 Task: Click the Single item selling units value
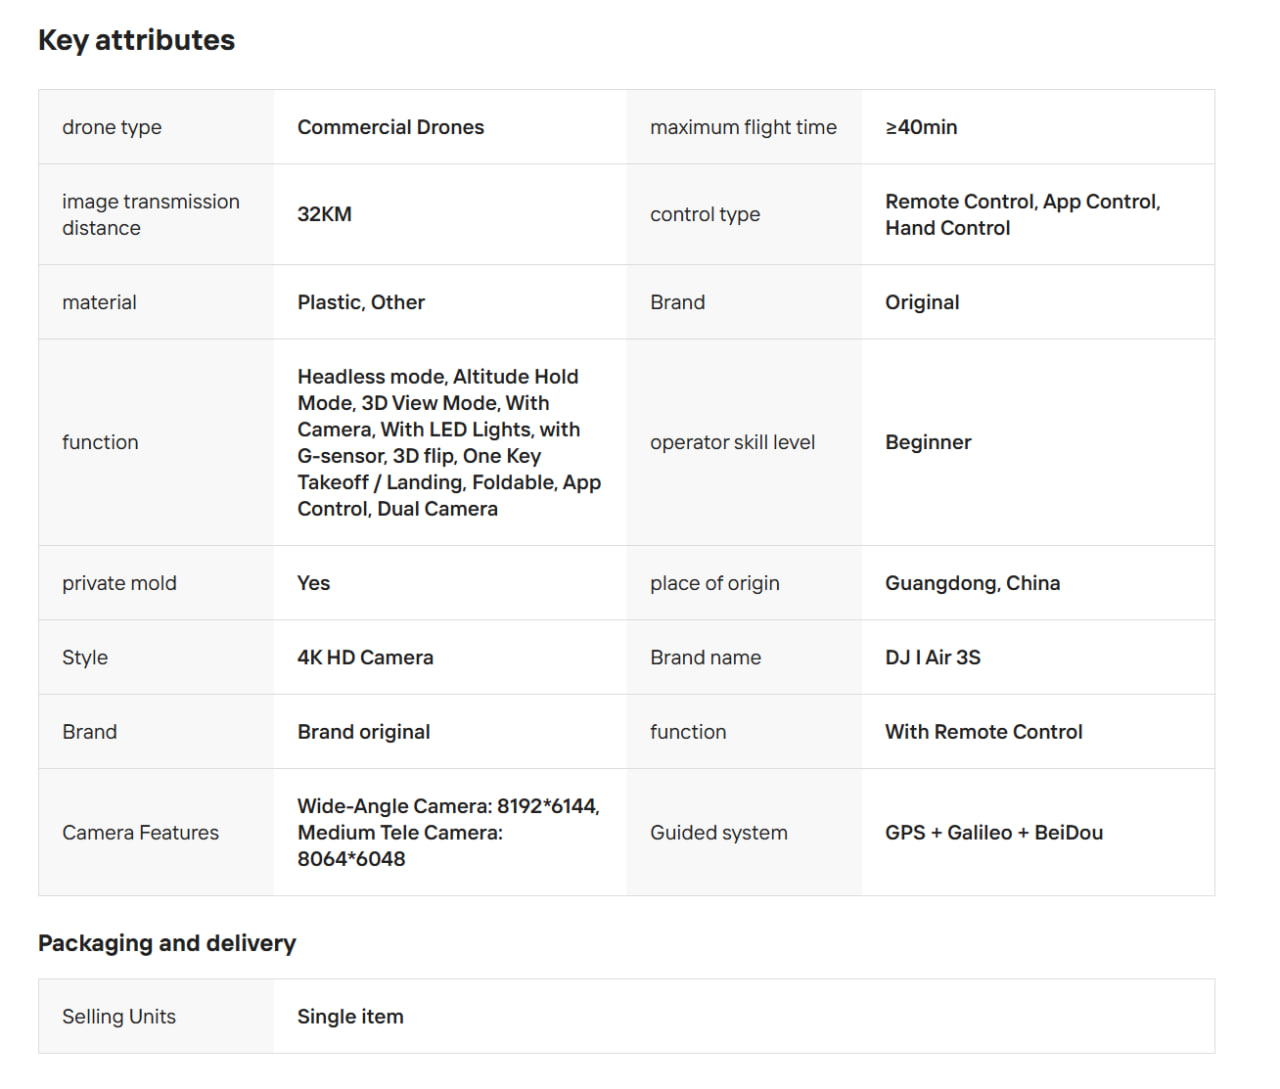coord(350,1016)
